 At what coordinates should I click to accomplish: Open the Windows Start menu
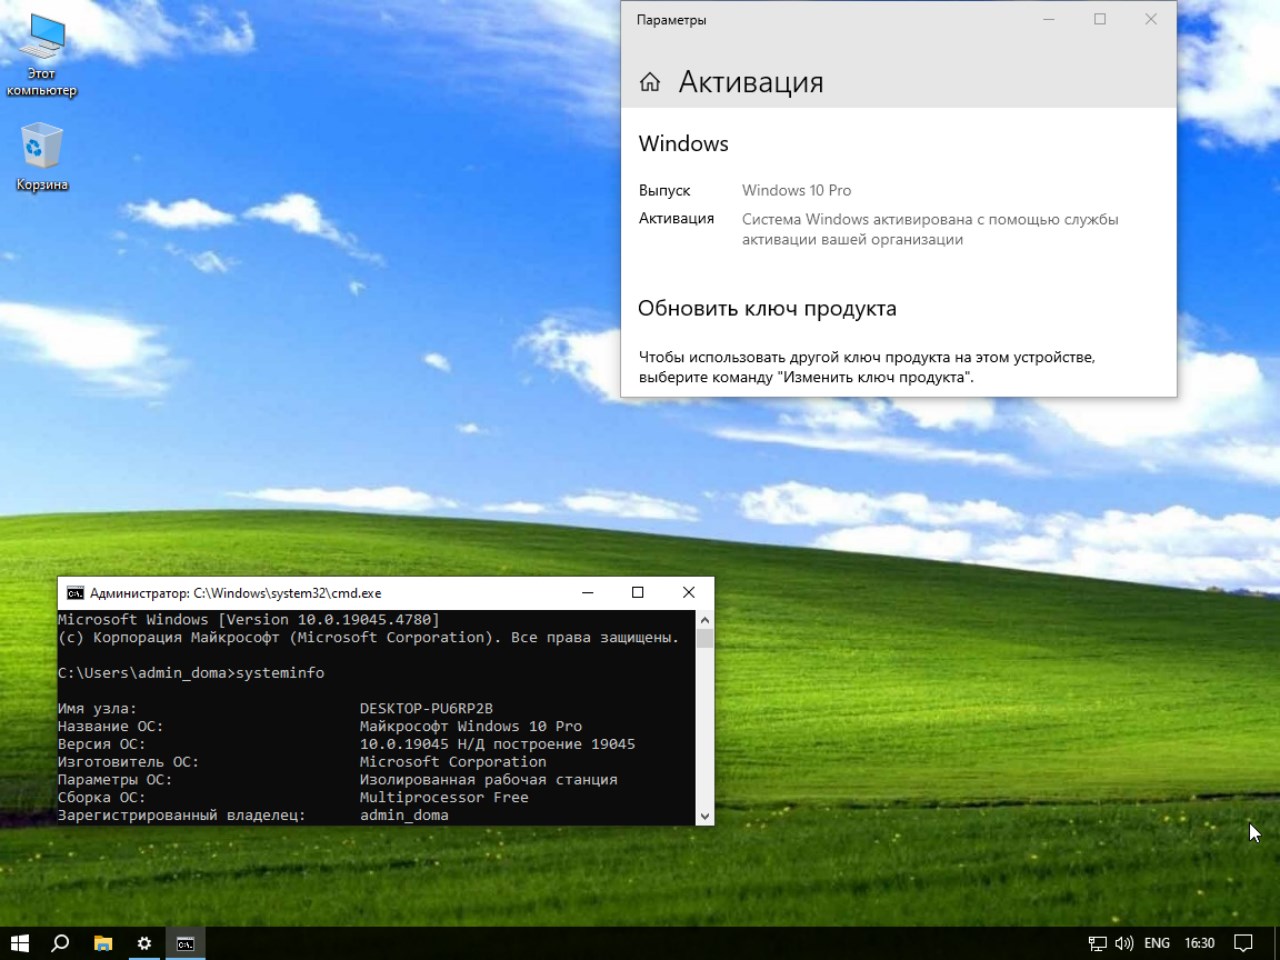(19, 943)
